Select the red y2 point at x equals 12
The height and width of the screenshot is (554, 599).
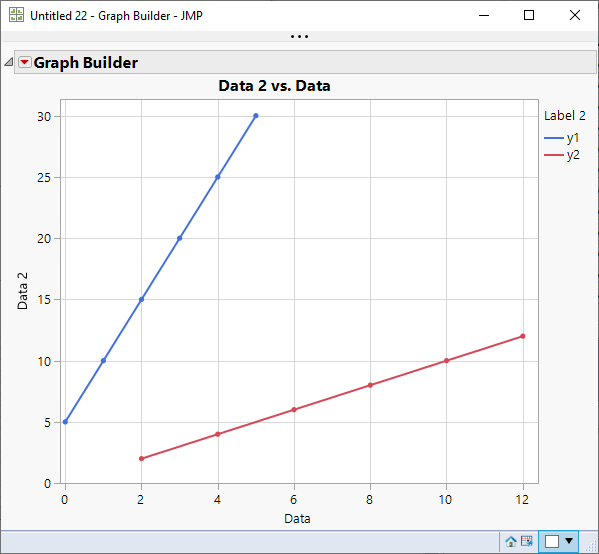[523, 336]
